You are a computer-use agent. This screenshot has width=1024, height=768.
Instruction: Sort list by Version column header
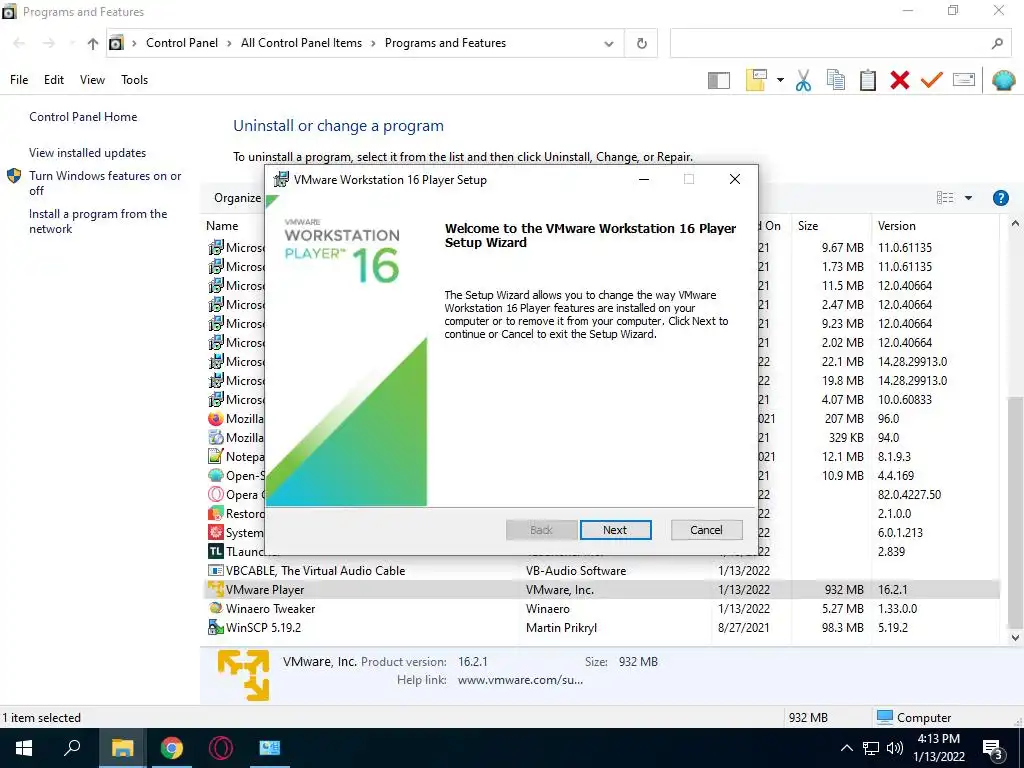pyautogui.click(x=897, y=226)
